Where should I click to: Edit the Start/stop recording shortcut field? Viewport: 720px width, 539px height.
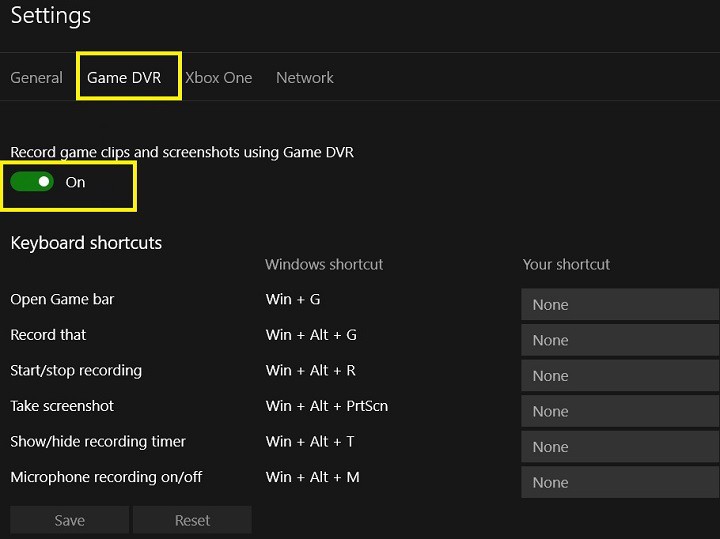point(620,376)
